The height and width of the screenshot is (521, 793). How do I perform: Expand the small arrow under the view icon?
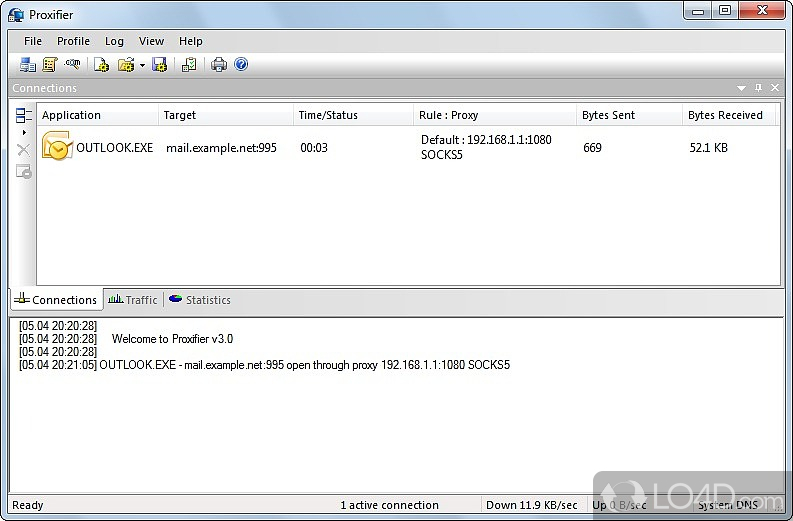point(24,132)
